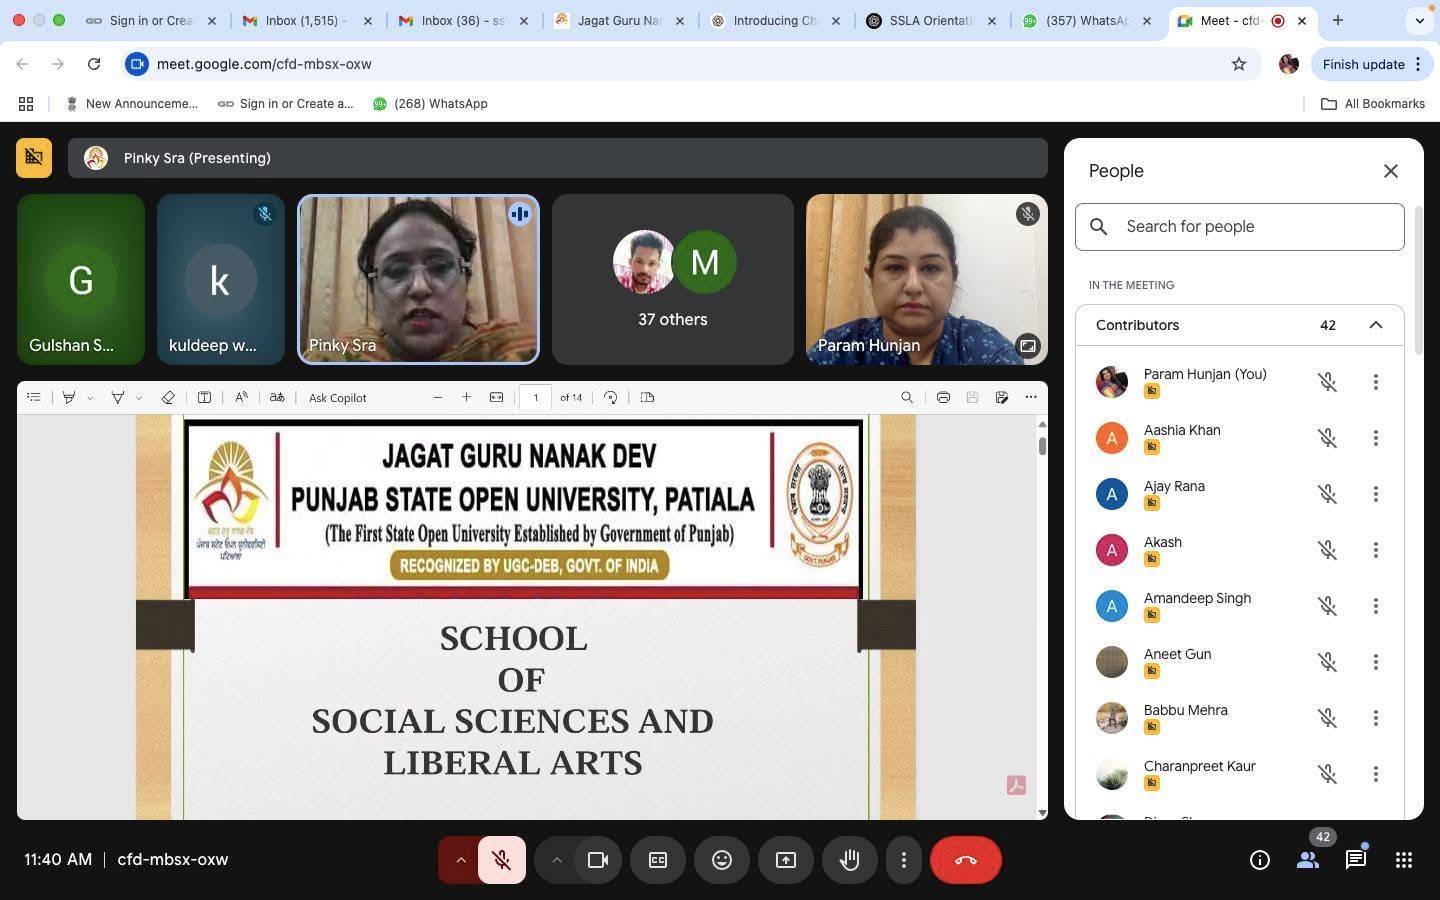Switch to Inbox (36) Gmail tab
This screenshot has width=1440, height=900.
463,20
